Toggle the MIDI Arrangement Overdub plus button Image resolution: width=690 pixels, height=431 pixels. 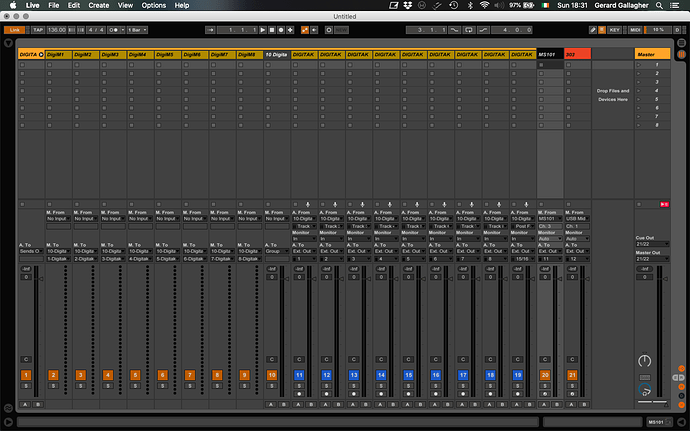pos(290,30)
